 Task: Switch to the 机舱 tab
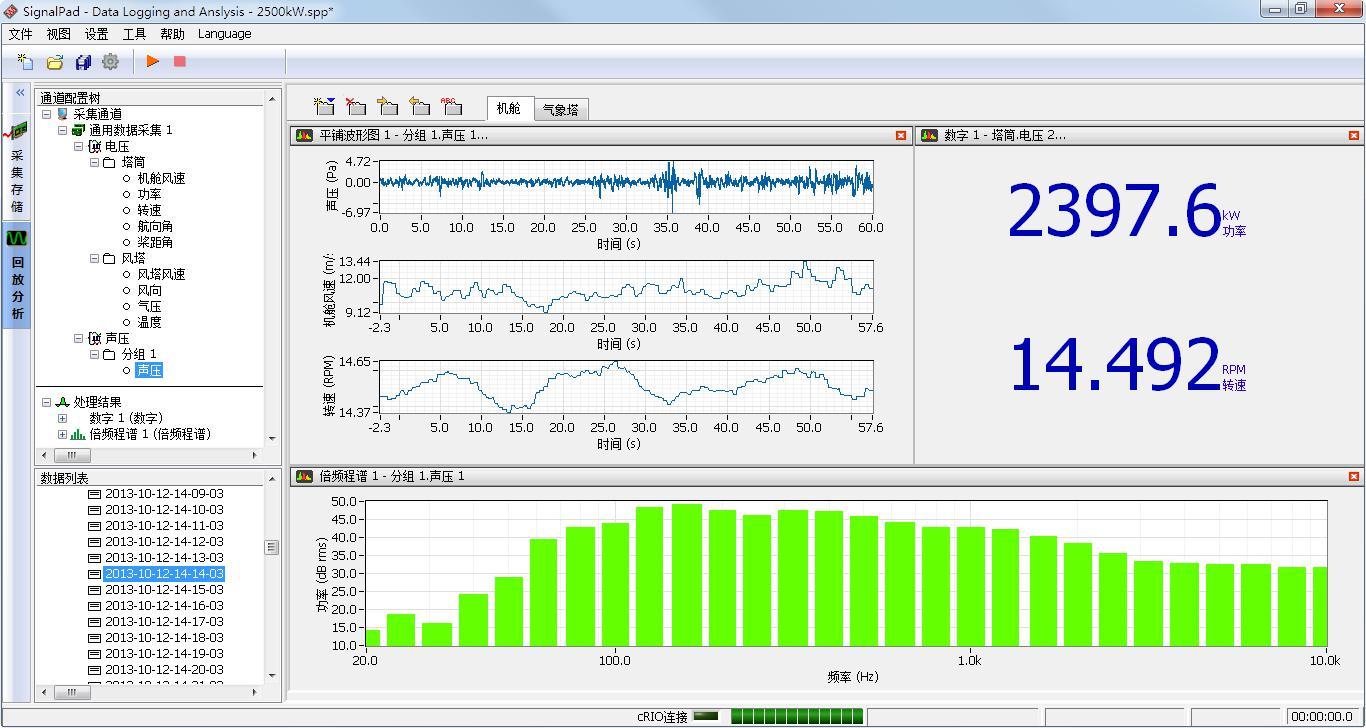coord(509,109)
